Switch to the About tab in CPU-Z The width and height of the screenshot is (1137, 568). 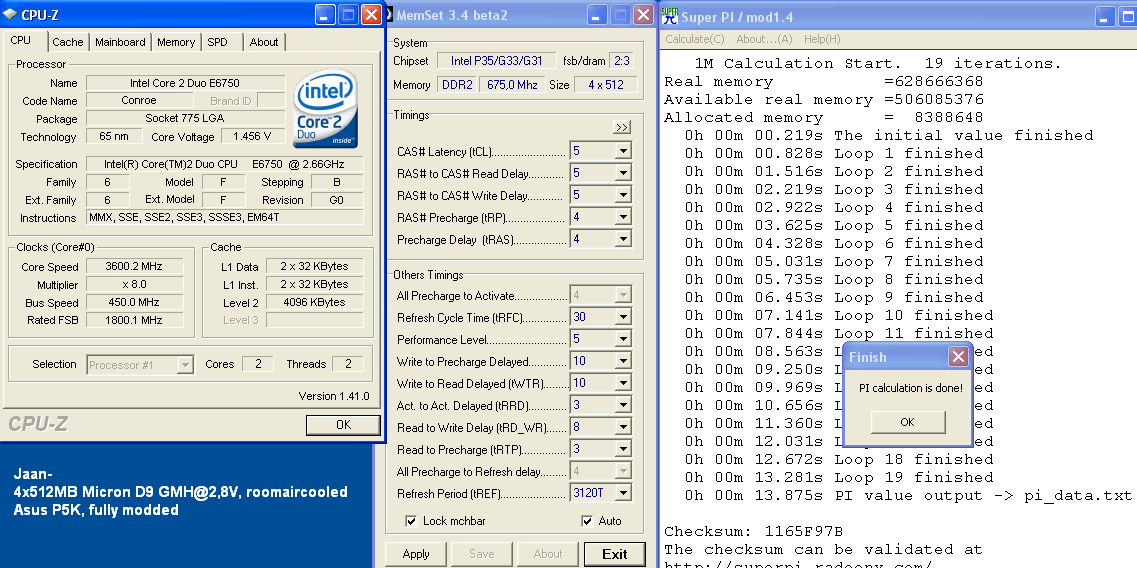click(264, 42)
